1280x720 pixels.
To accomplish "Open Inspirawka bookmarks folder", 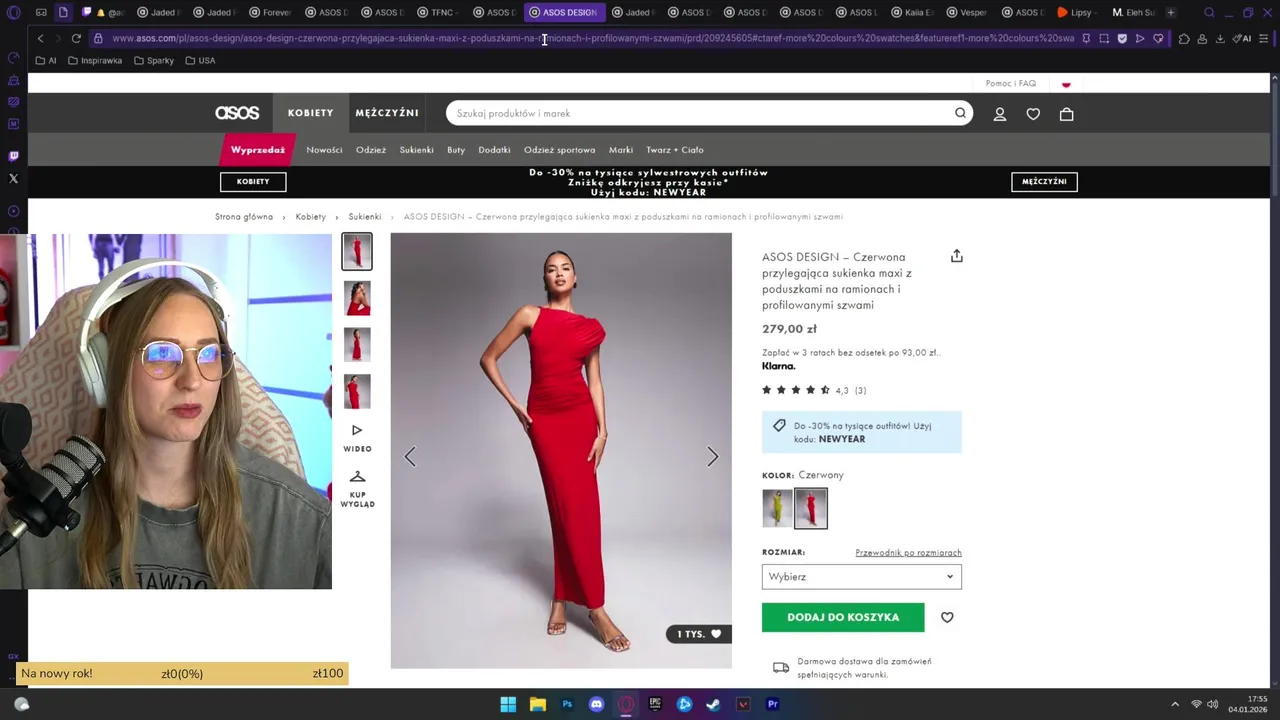I will 95,60.
